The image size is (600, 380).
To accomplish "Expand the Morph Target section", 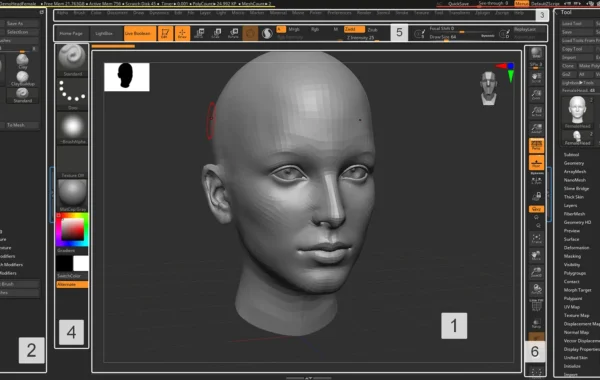I will 577,290.
